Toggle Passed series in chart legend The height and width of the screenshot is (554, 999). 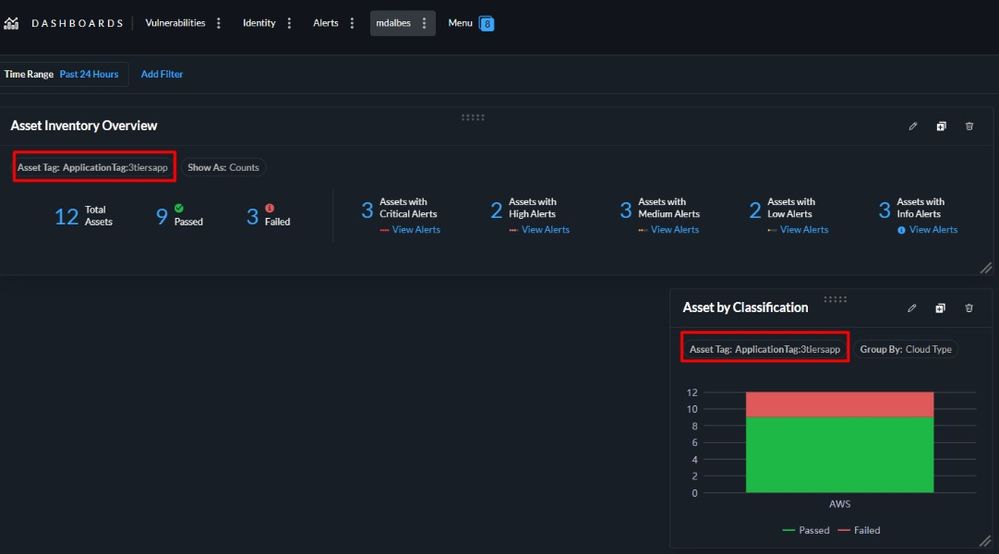[806, 530]
